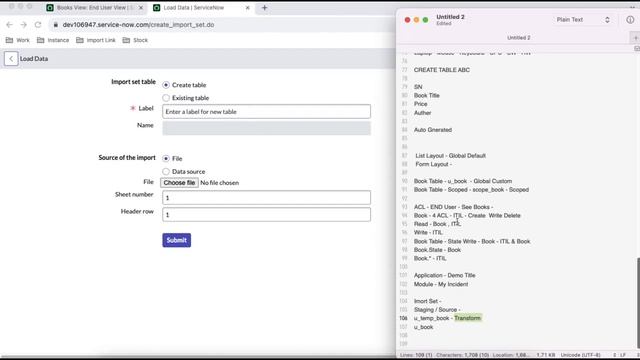Image resolution: width=640 pixels, height=360 pixels.
Task: Click the 'CREATE TABLE ABC' line
Action: click(442, 70)
